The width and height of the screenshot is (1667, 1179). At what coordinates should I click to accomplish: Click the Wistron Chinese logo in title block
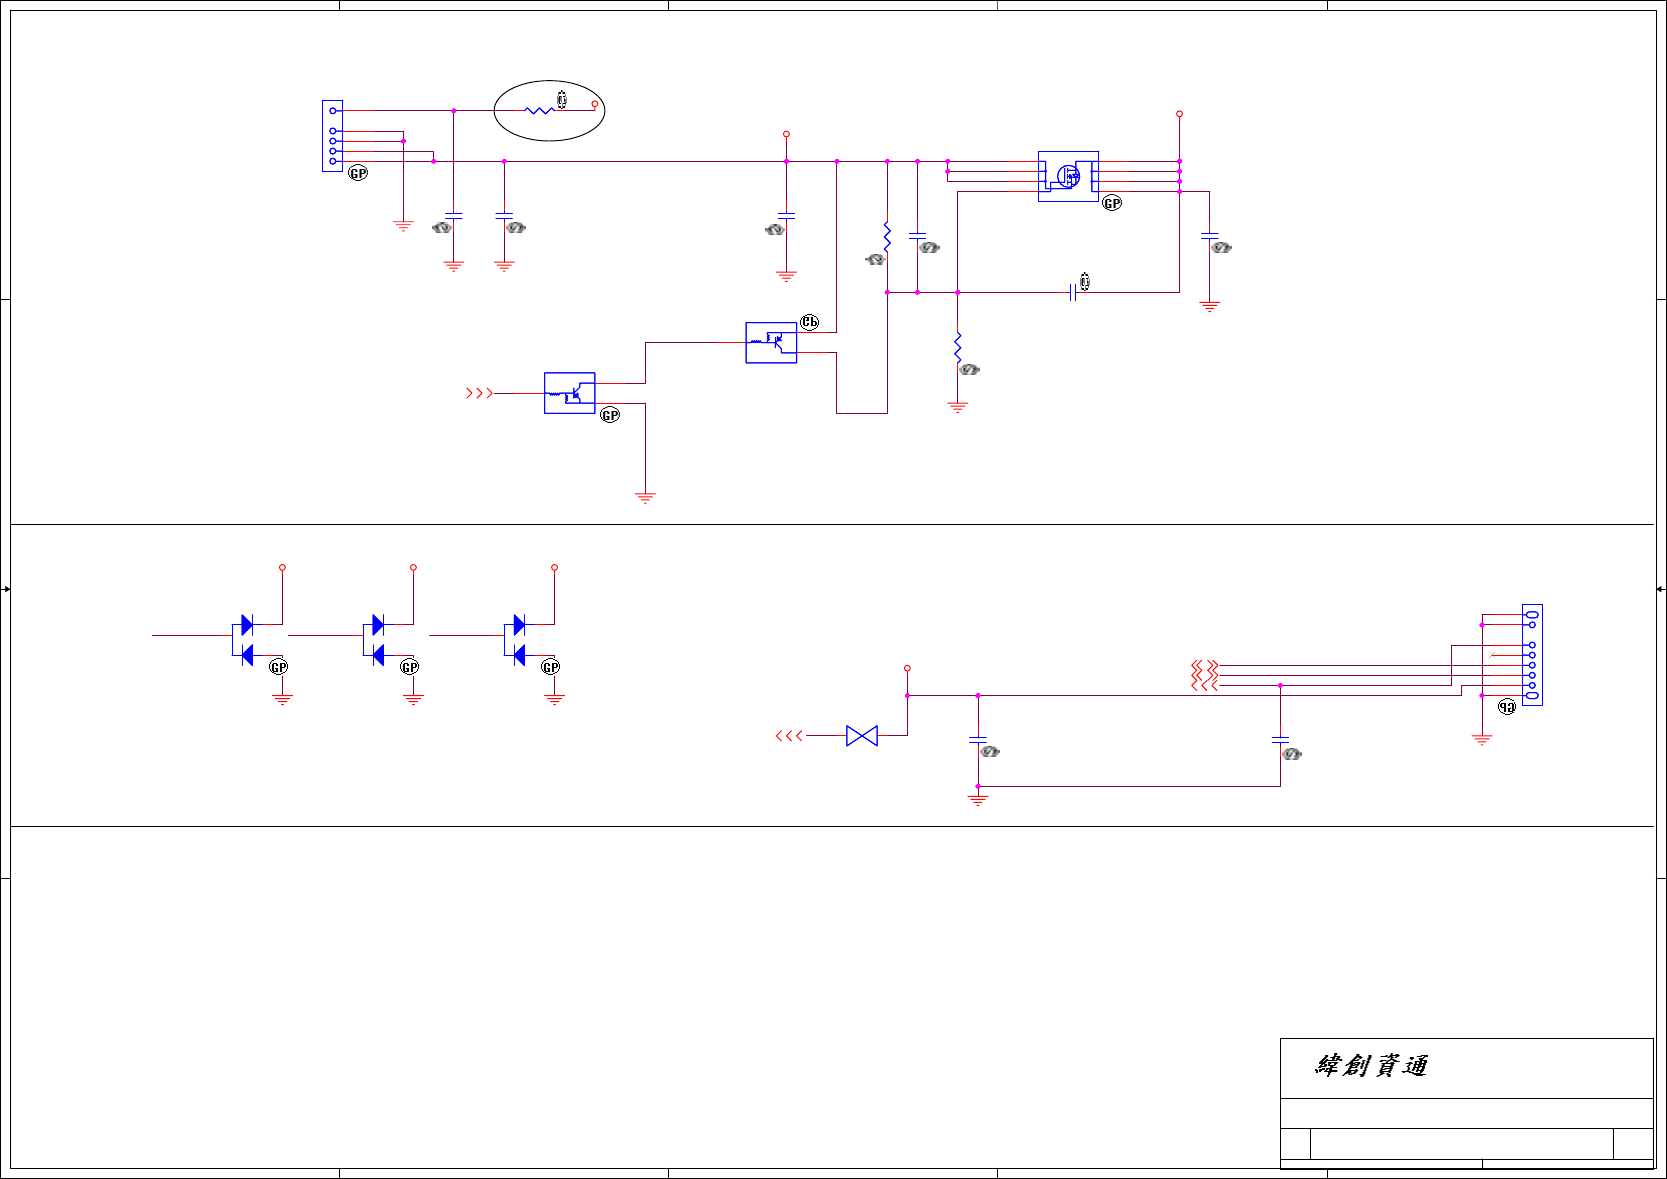coord(1371,1065)
